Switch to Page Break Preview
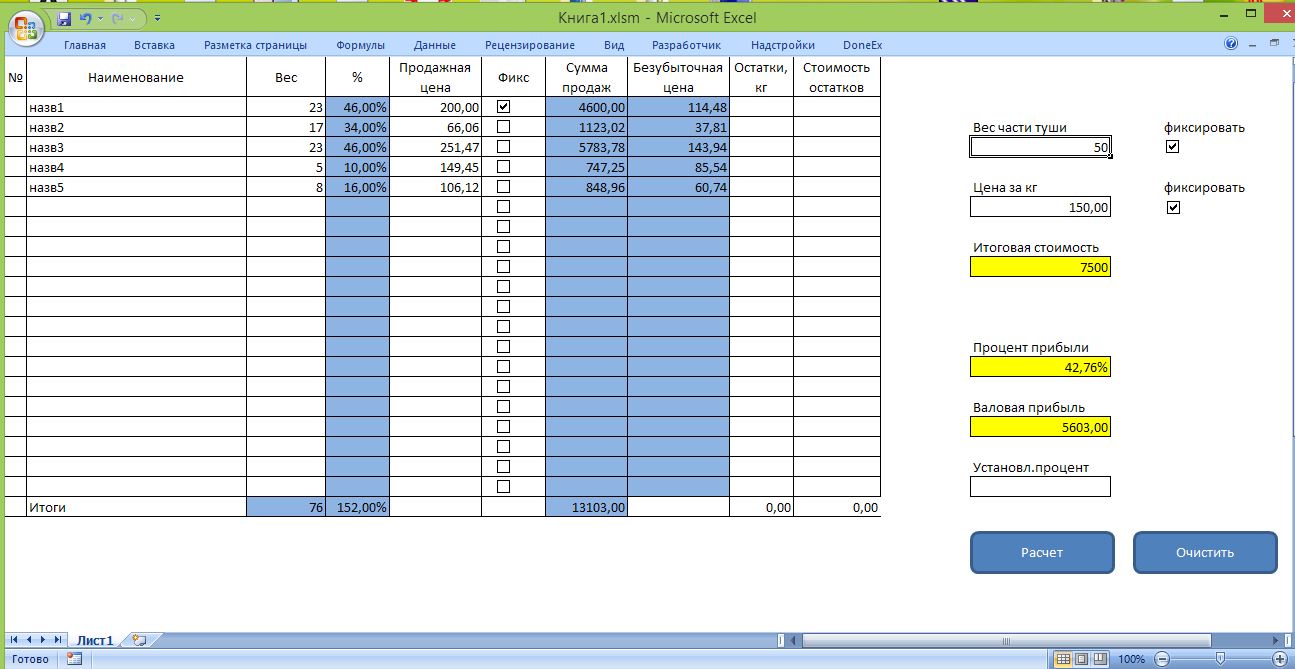 (x=1100, y=659)
